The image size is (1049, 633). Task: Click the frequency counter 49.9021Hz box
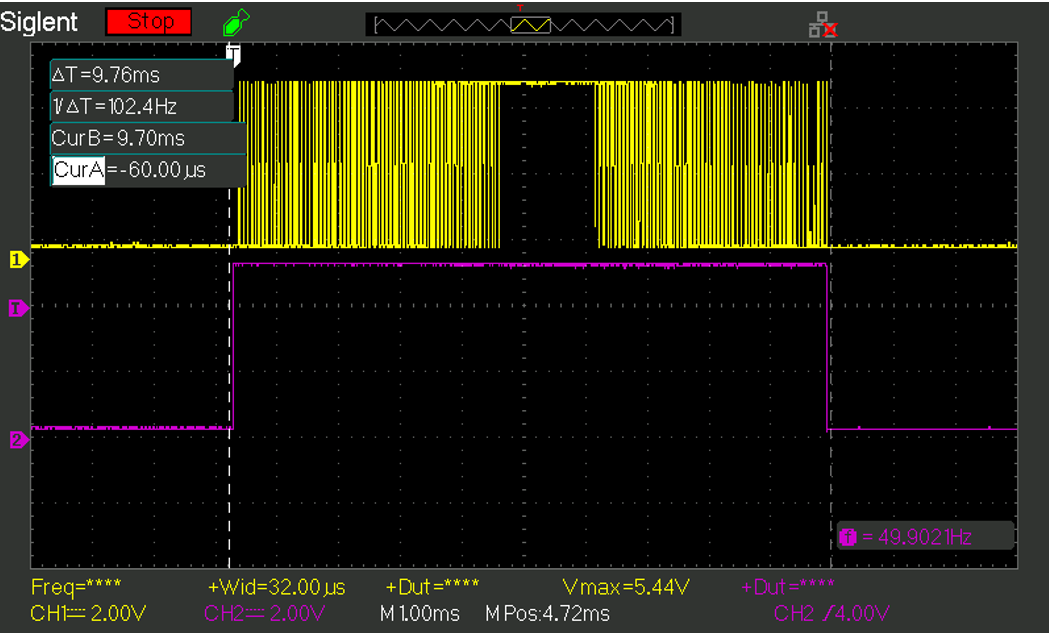click(926, 537)
